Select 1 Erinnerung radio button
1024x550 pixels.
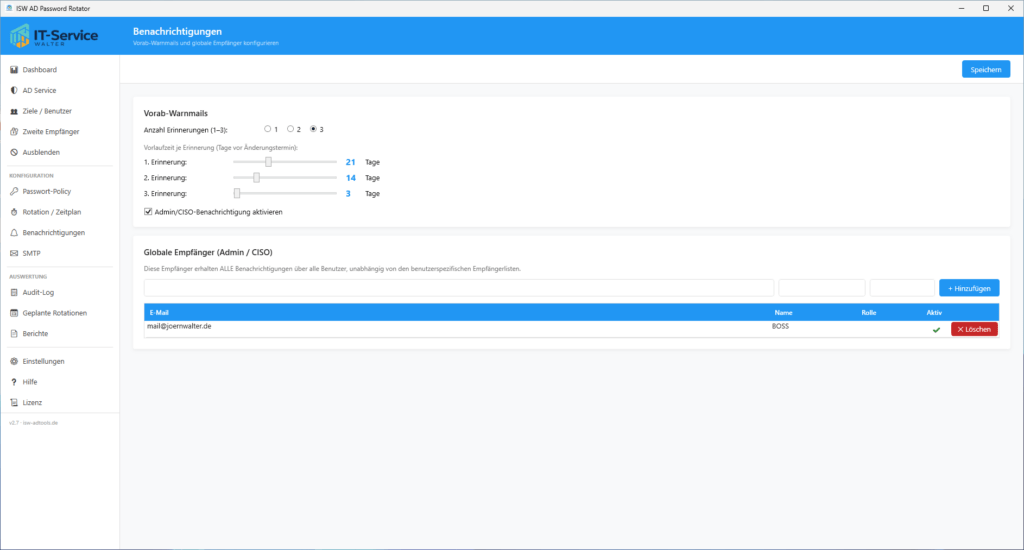pos(267,129)
